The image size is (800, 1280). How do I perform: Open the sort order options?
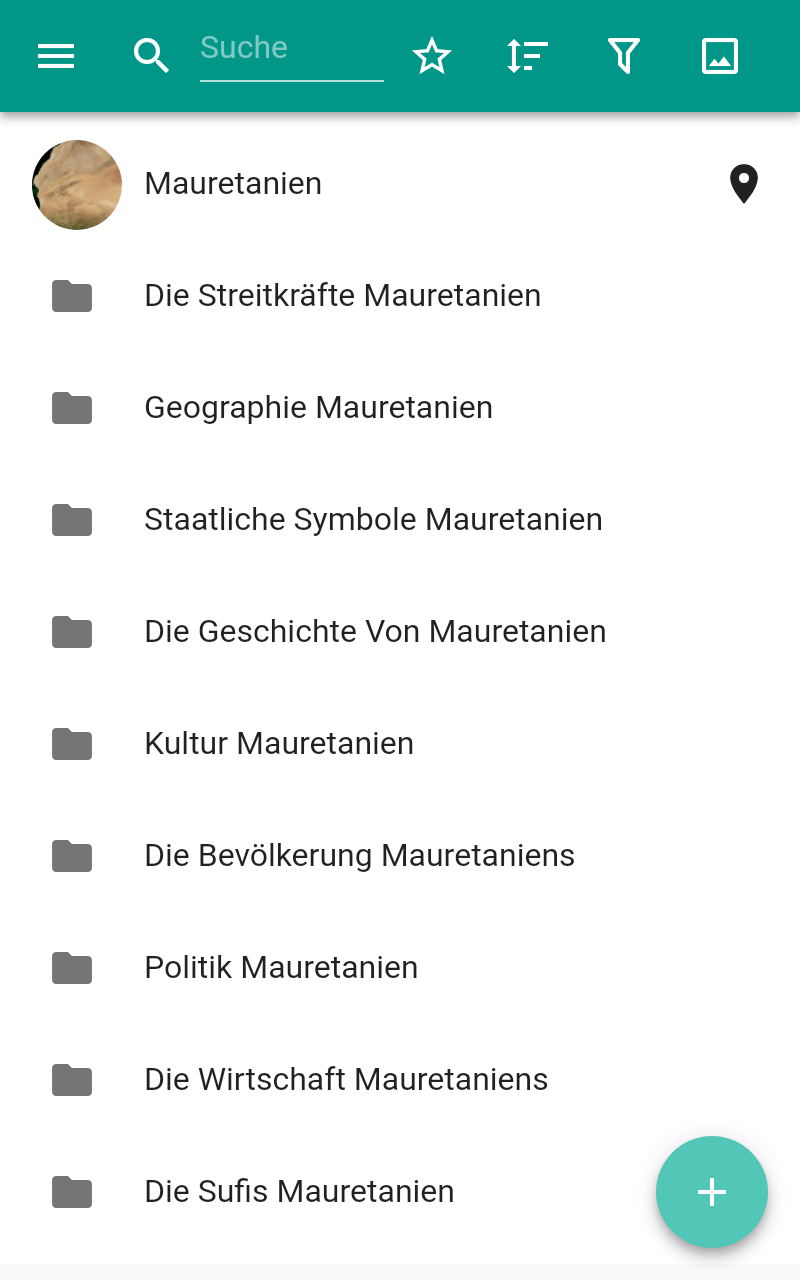(527, 56)
